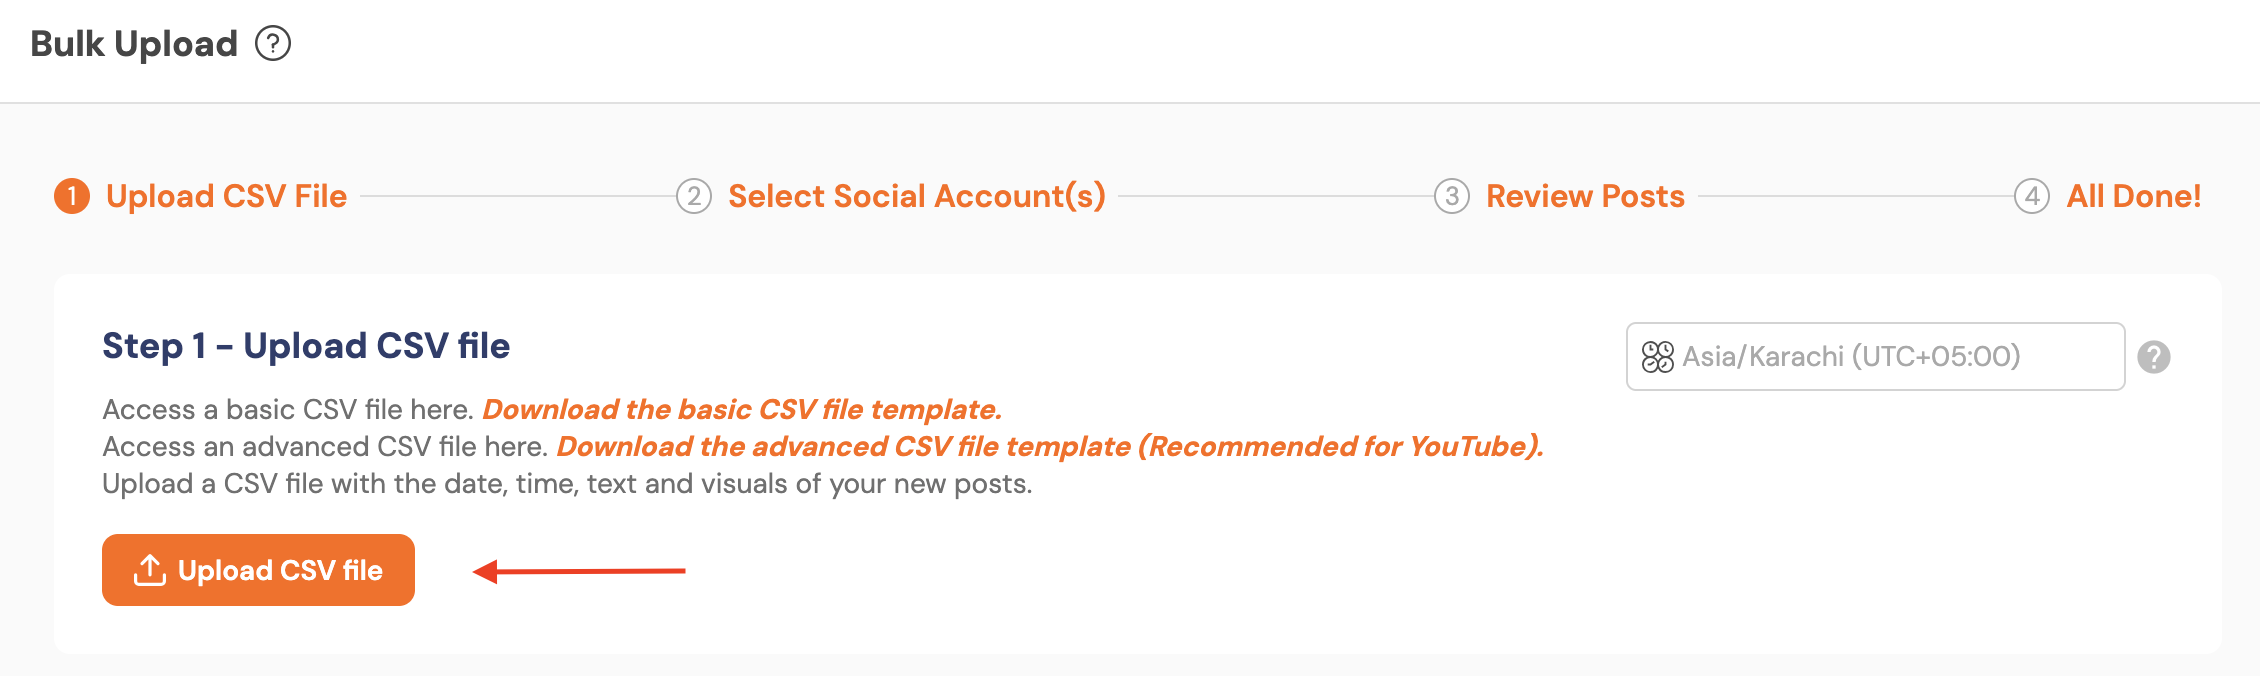Click the date, time, text and visuals description

[567, 484]
